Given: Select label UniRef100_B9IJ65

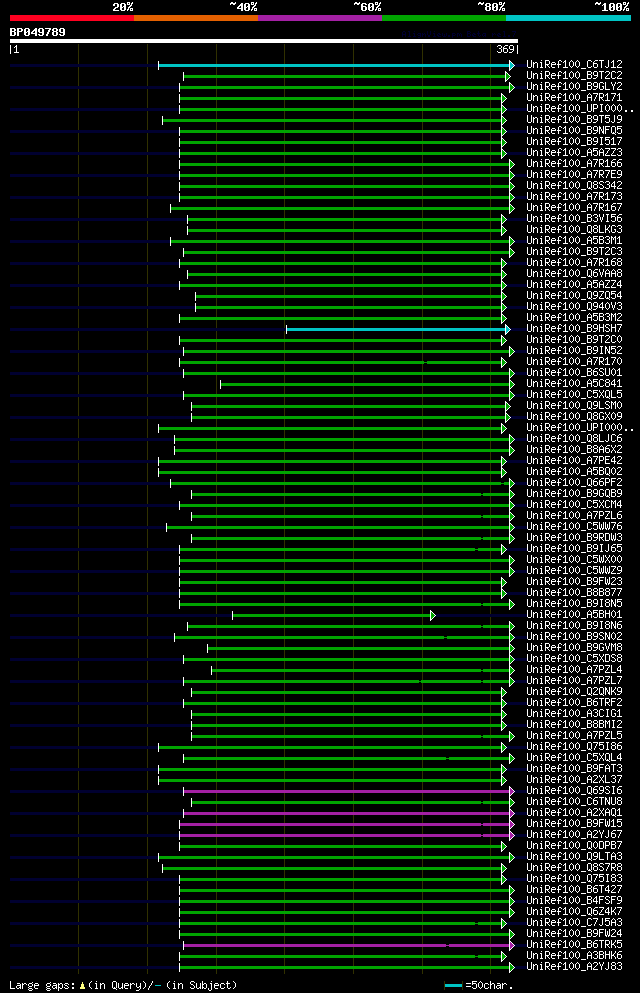Looking at the screenshot, I should (574, 549).
